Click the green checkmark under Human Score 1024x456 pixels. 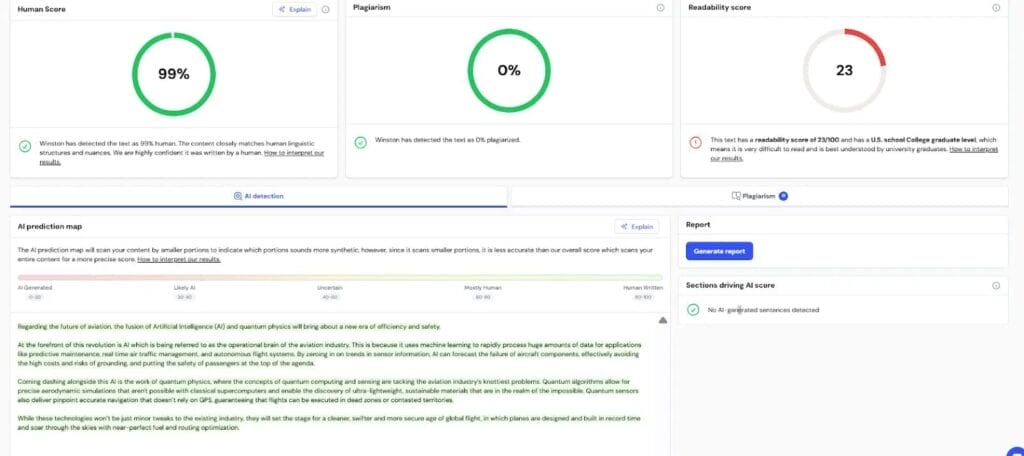tap(25, 146)
